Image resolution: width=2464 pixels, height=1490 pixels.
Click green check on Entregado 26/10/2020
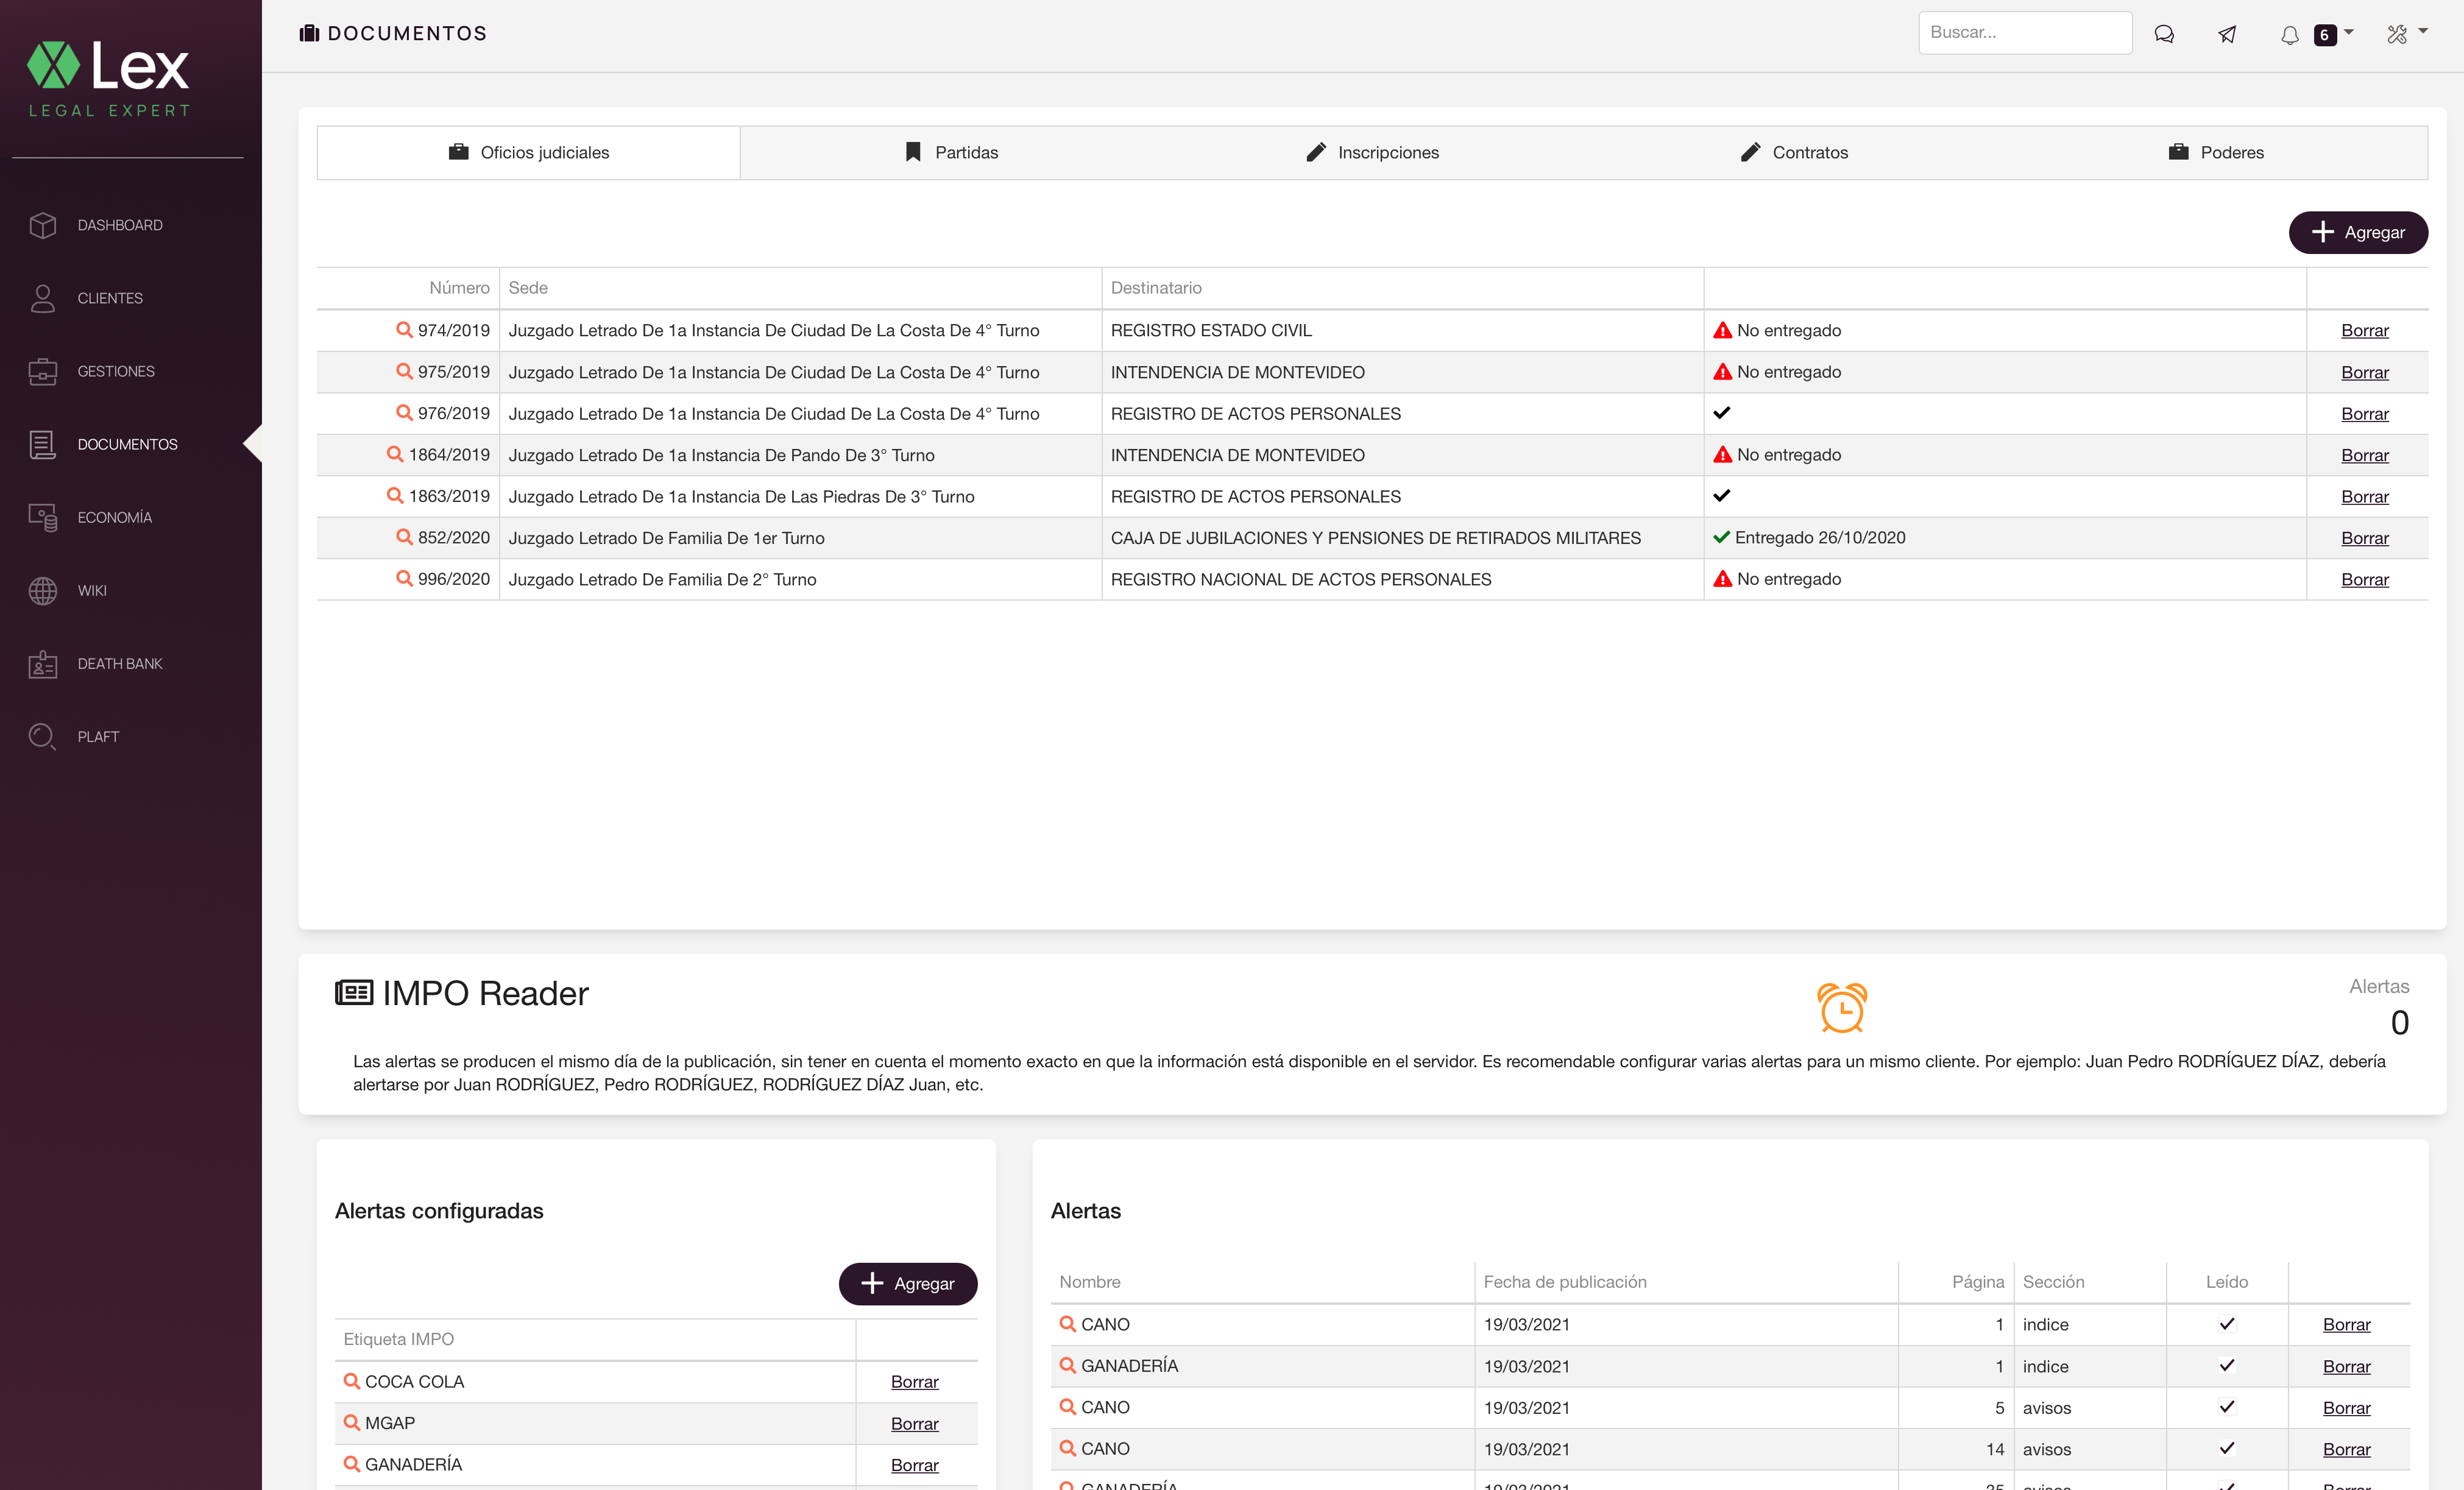point(1721,537)
